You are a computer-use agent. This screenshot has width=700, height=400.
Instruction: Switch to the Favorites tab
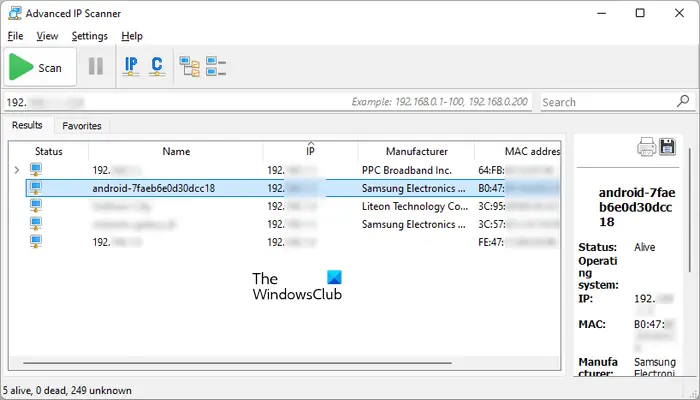(x=82, y=126)
